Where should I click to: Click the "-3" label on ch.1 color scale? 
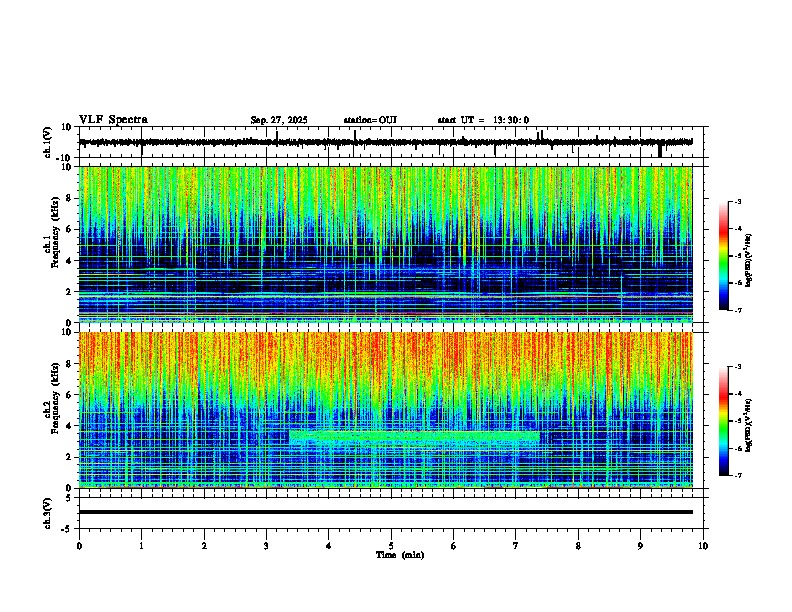737,201
